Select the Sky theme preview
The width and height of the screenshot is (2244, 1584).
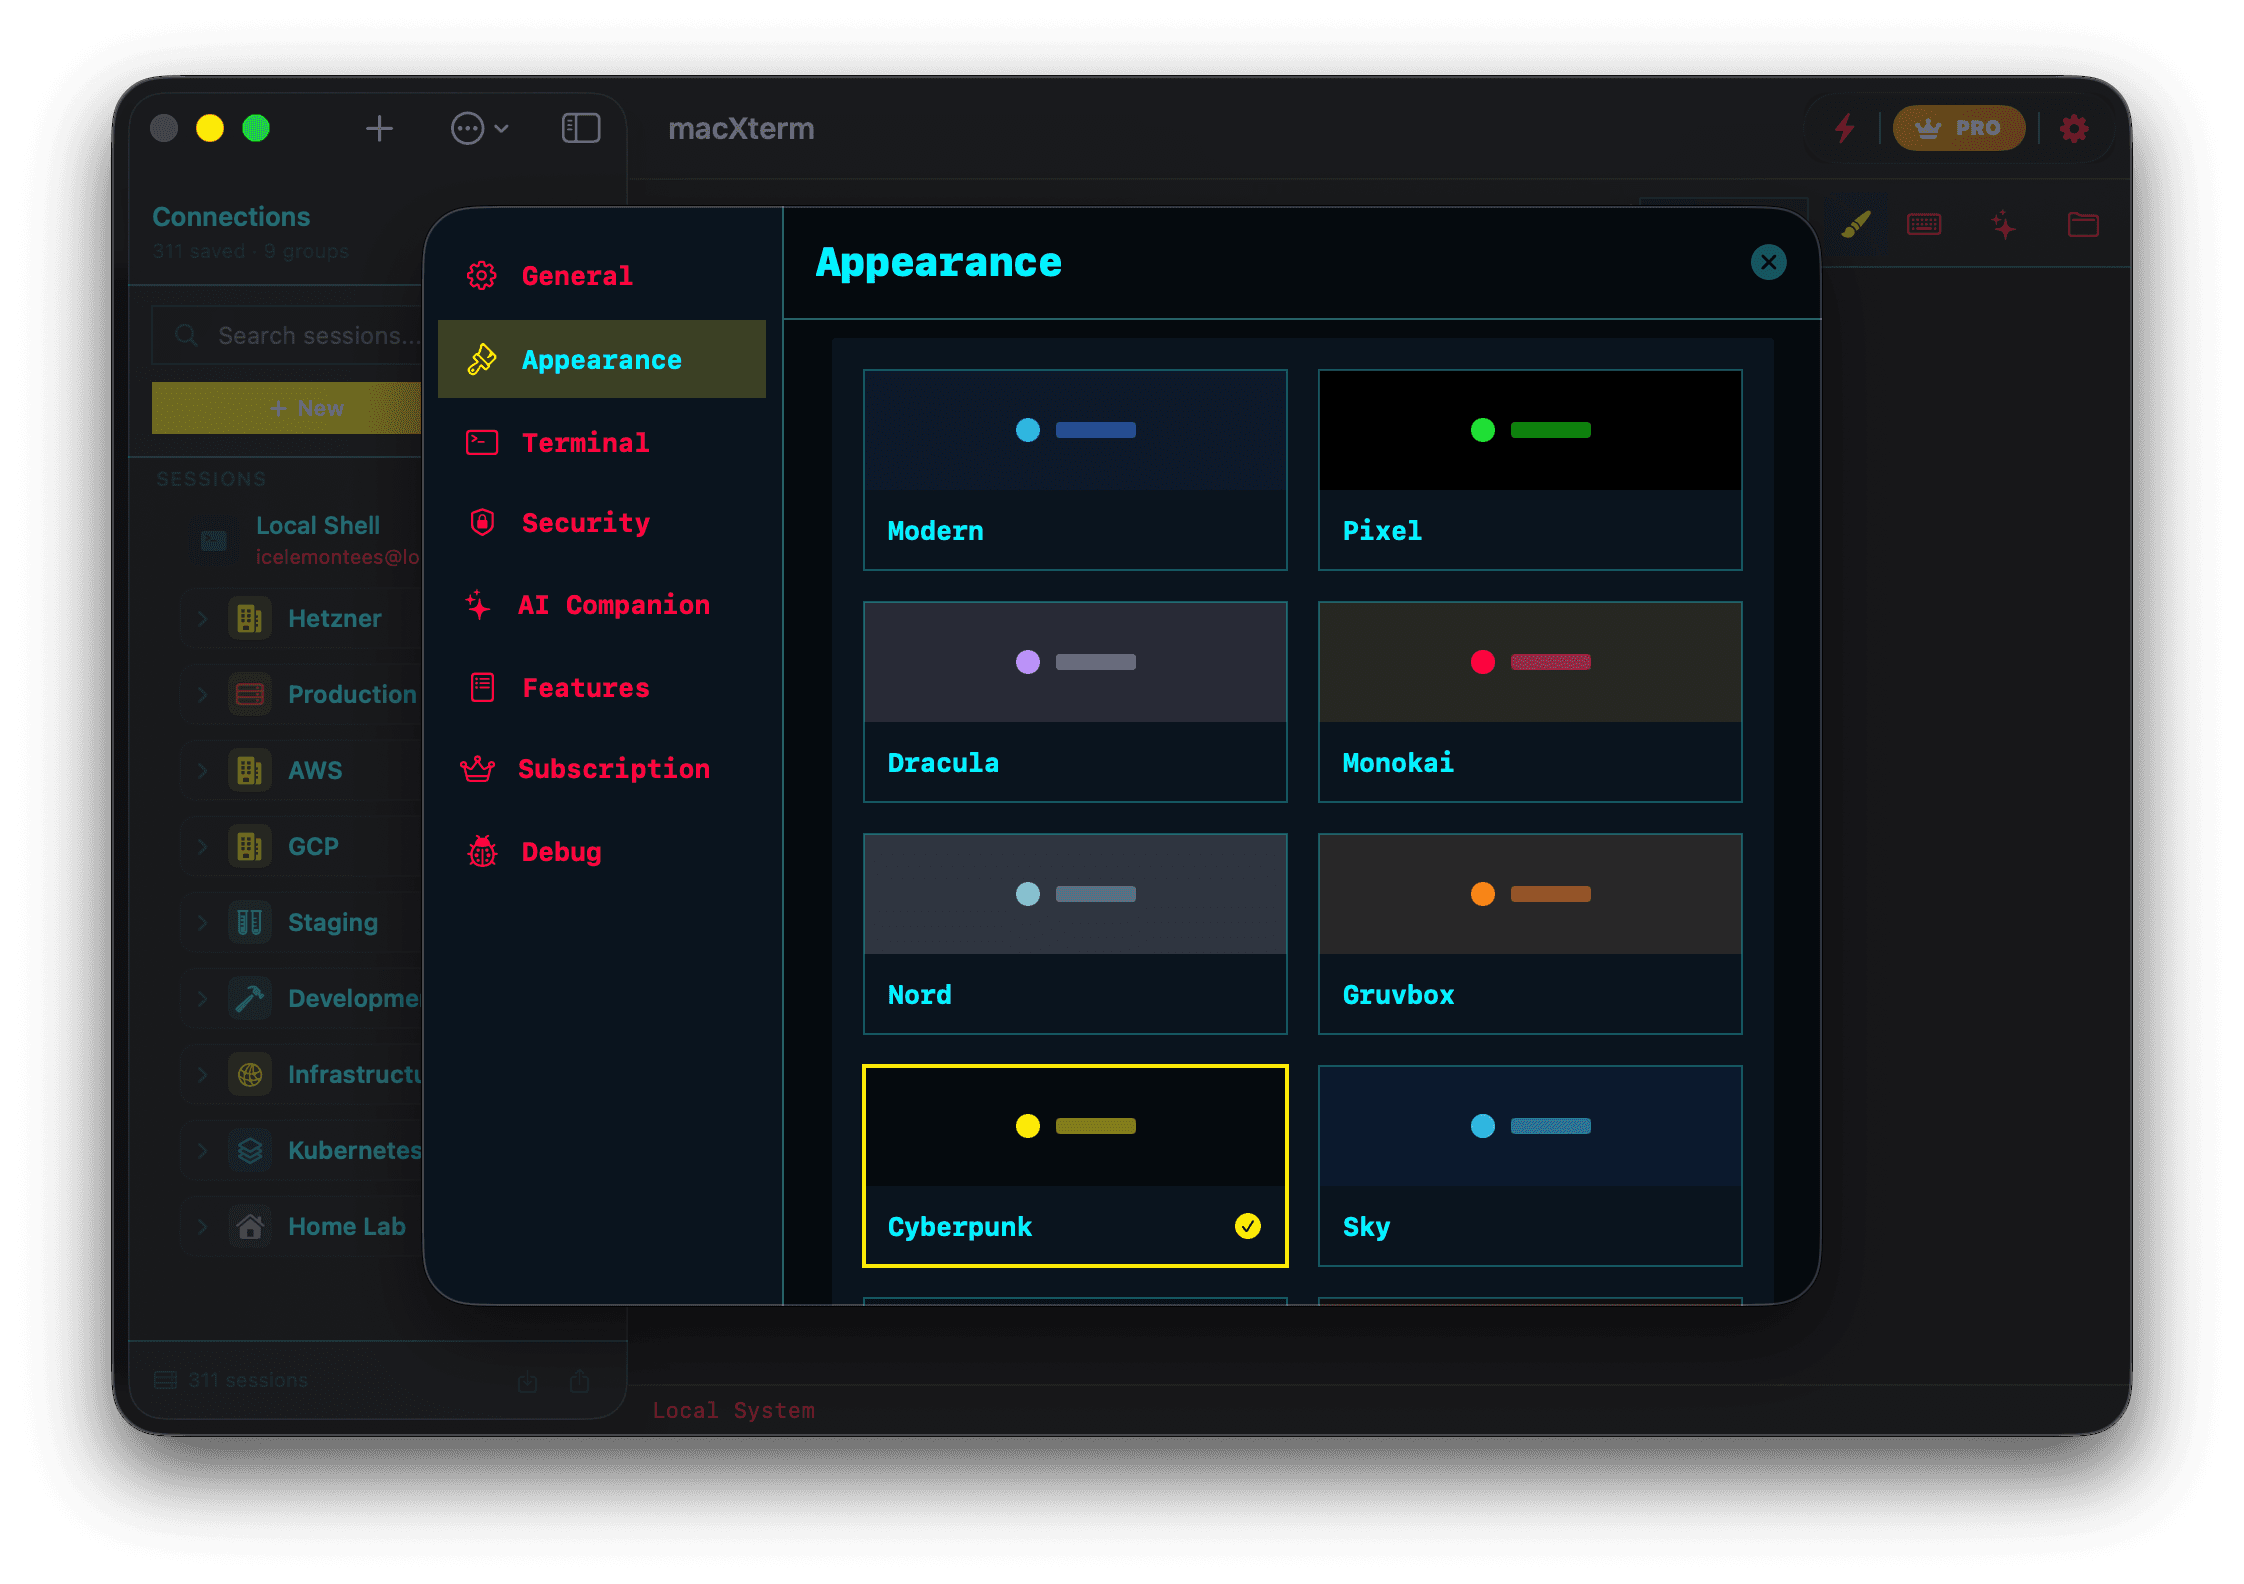[x=1529, y=1165]
